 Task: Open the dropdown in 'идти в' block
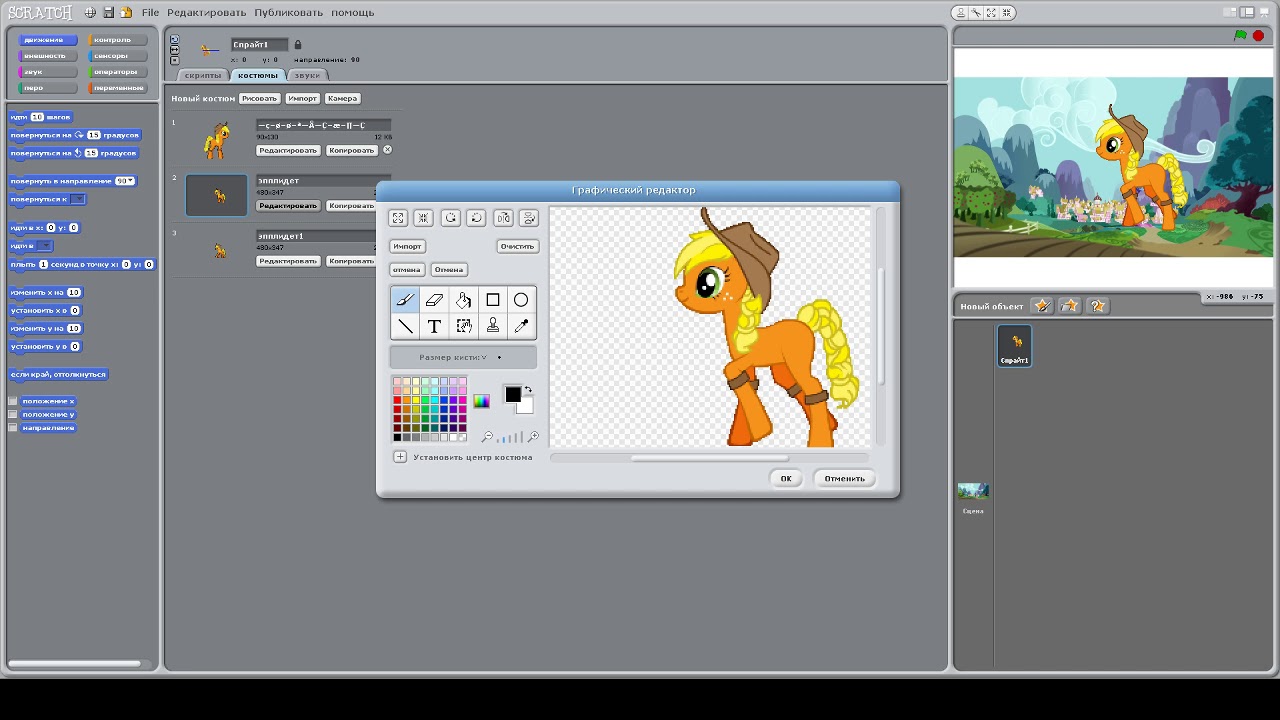(45, 245)
